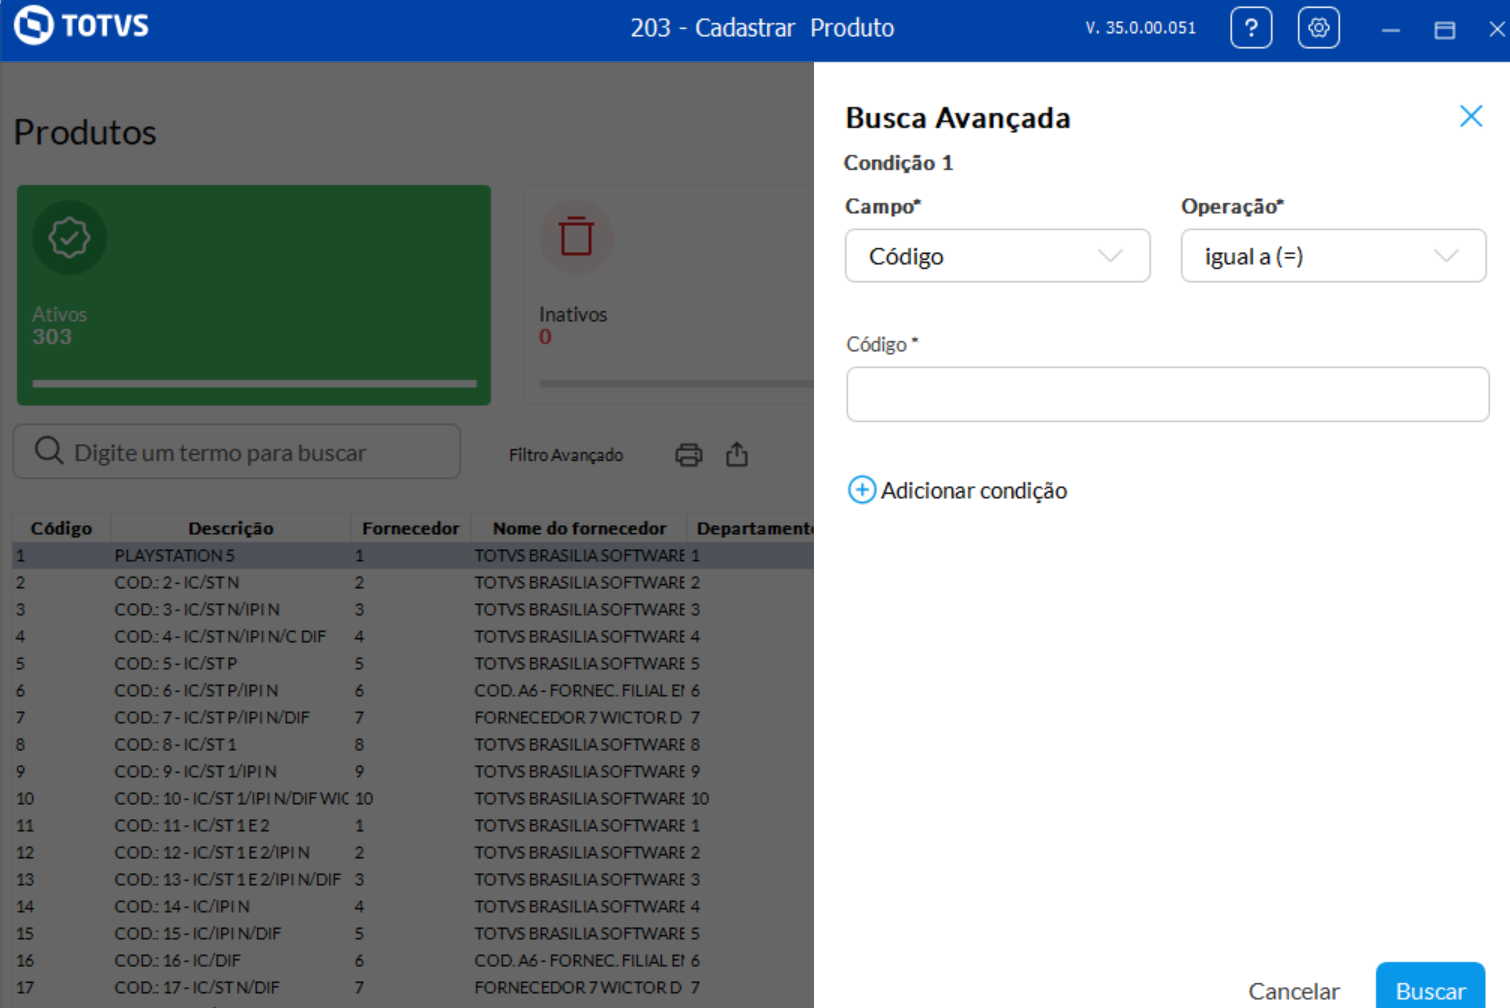Open the Campo dropdown
Image resolution: width=1510 pixels, height=1008 pixels.
pos(997,256)
